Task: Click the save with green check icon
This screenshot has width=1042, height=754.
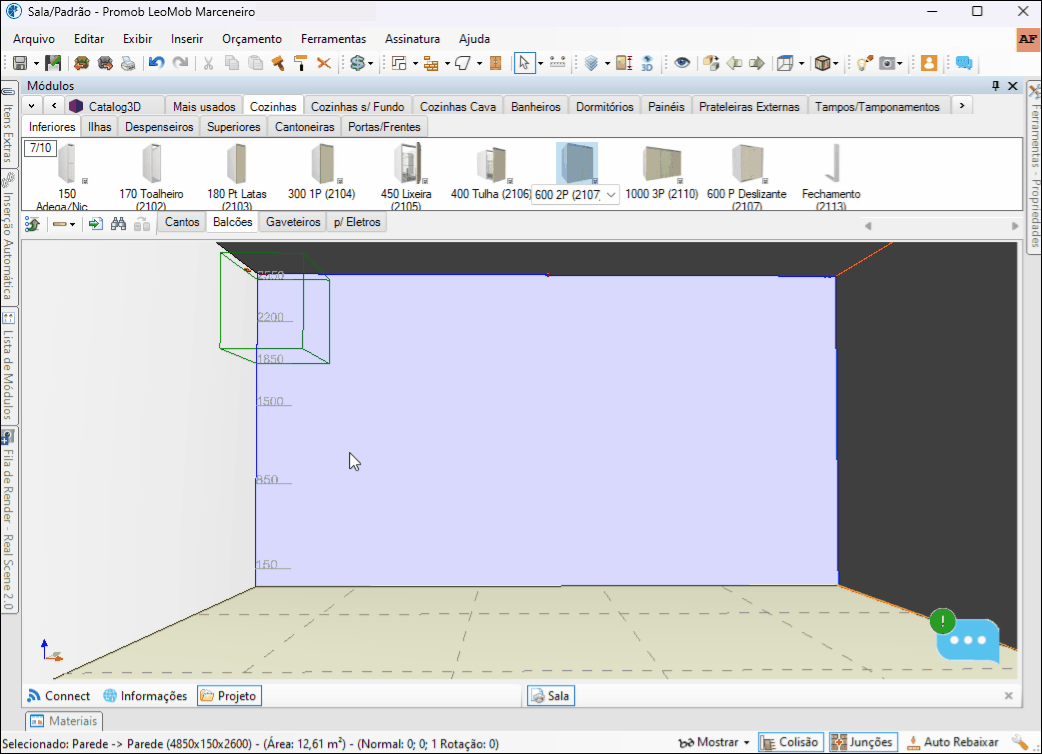Action: coord(53,63)
